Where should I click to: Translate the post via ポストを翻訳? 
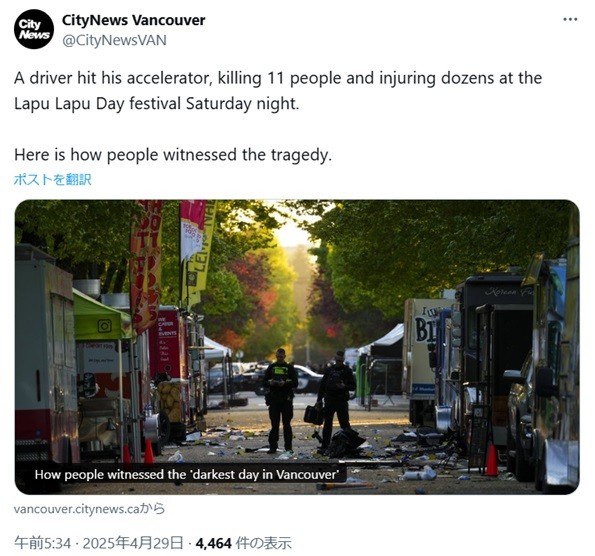tap(52, 180)
